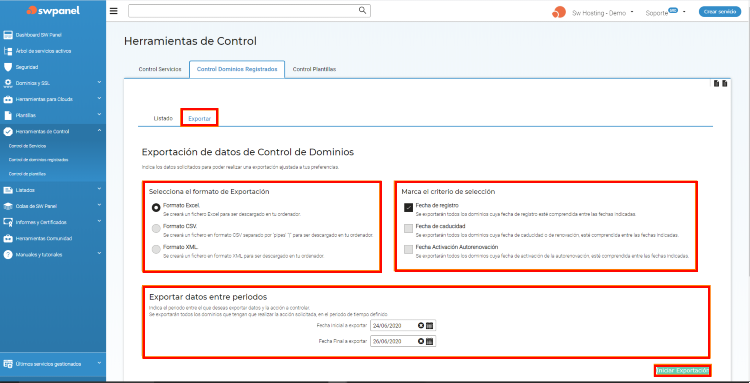Select the Formato CSV radio button
The image size is (750, 383).
[x=156, y=229]
